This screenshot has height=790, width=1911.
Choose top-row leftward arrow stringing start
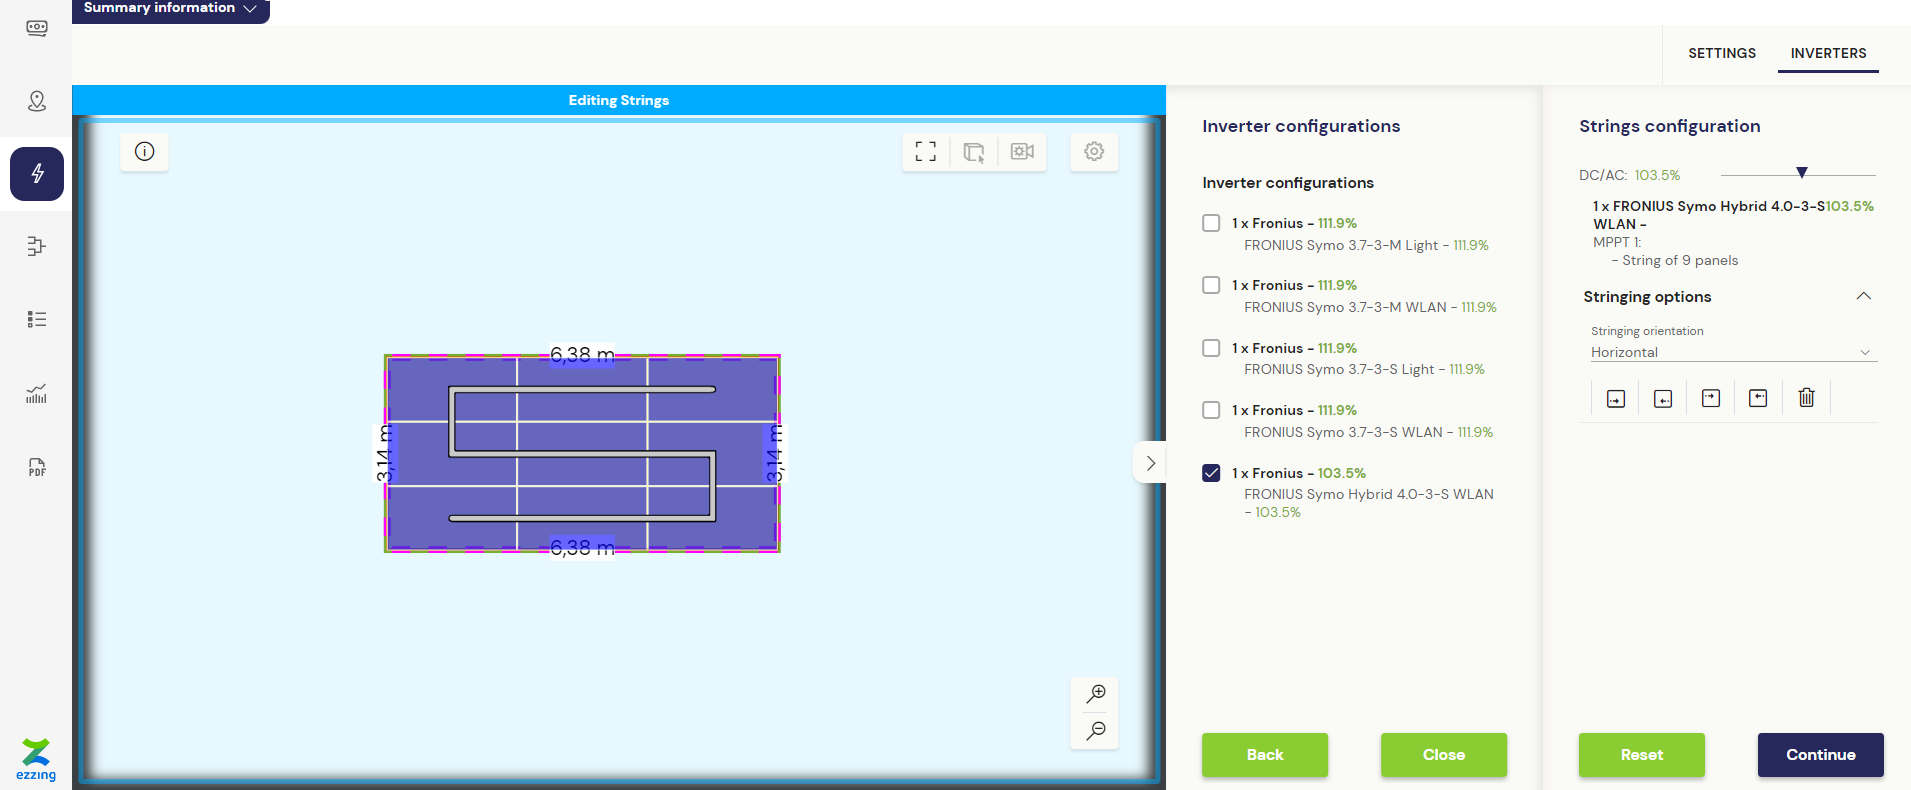coord(1758,398)
